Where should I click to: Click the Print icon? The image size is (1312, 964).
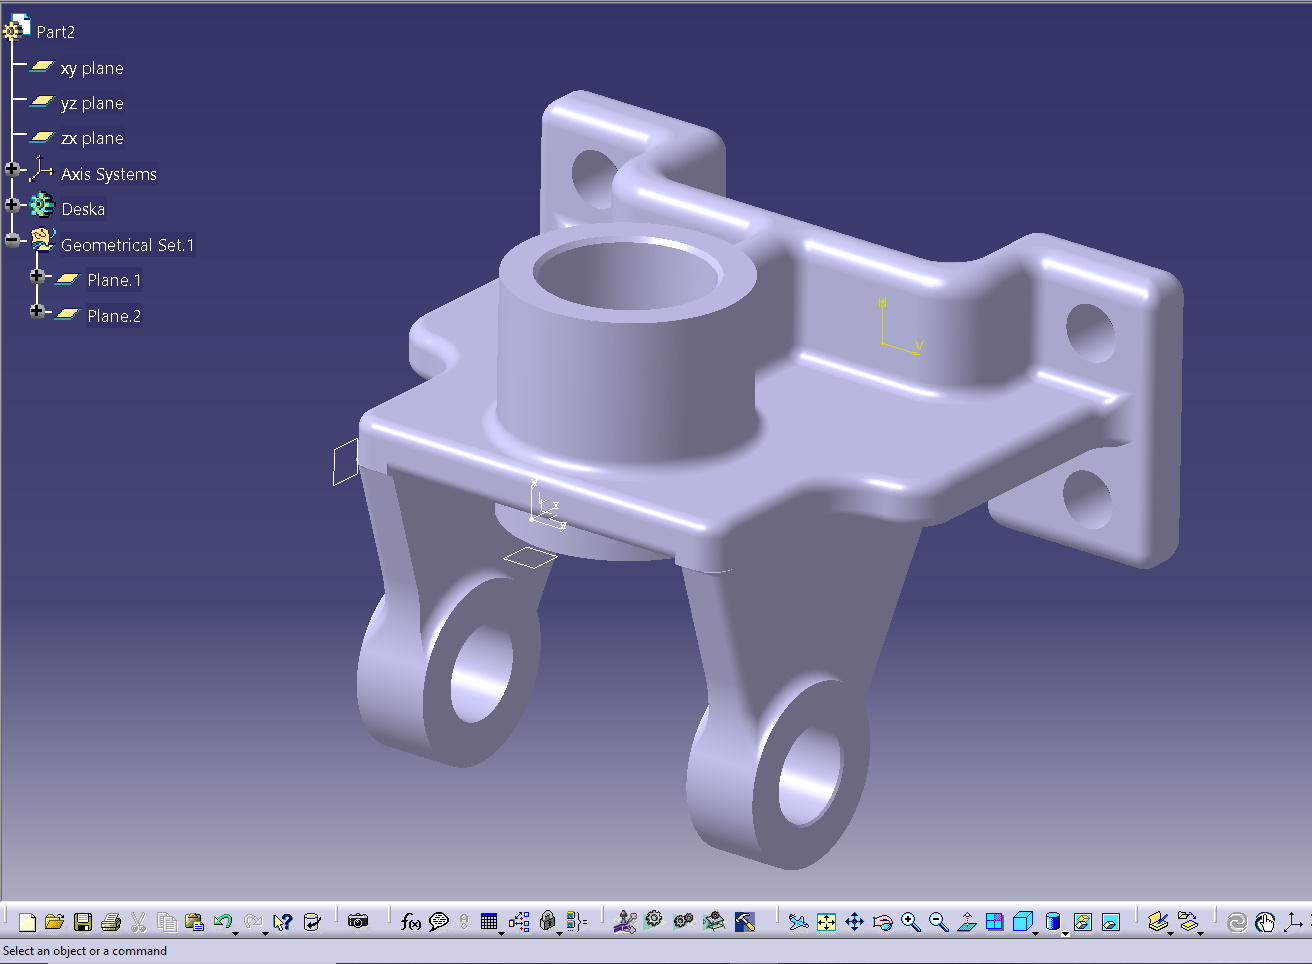111,922
